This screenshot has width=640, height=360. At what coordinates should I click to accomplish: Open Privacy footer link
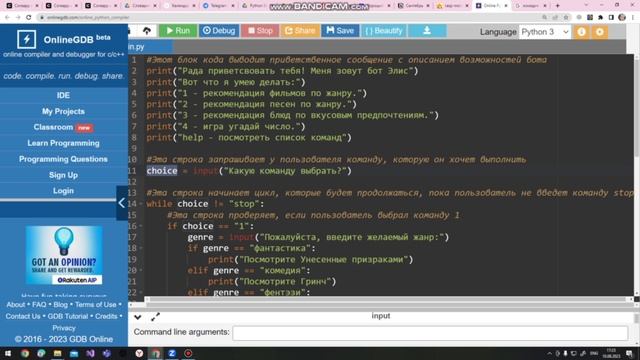coord(64,328)
